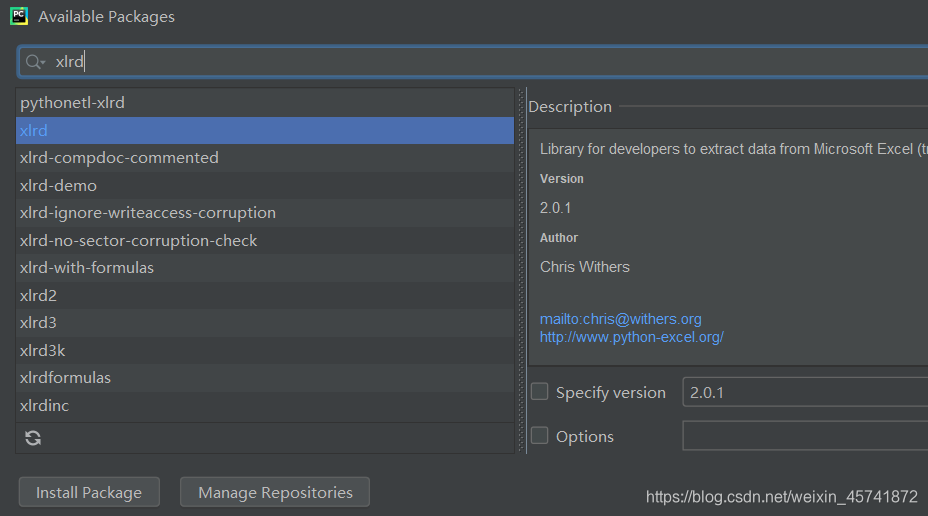The width and height of the screenshot is (928, 516).
Task: Enable the Options checkbox
Action: (x=539, y=436)
